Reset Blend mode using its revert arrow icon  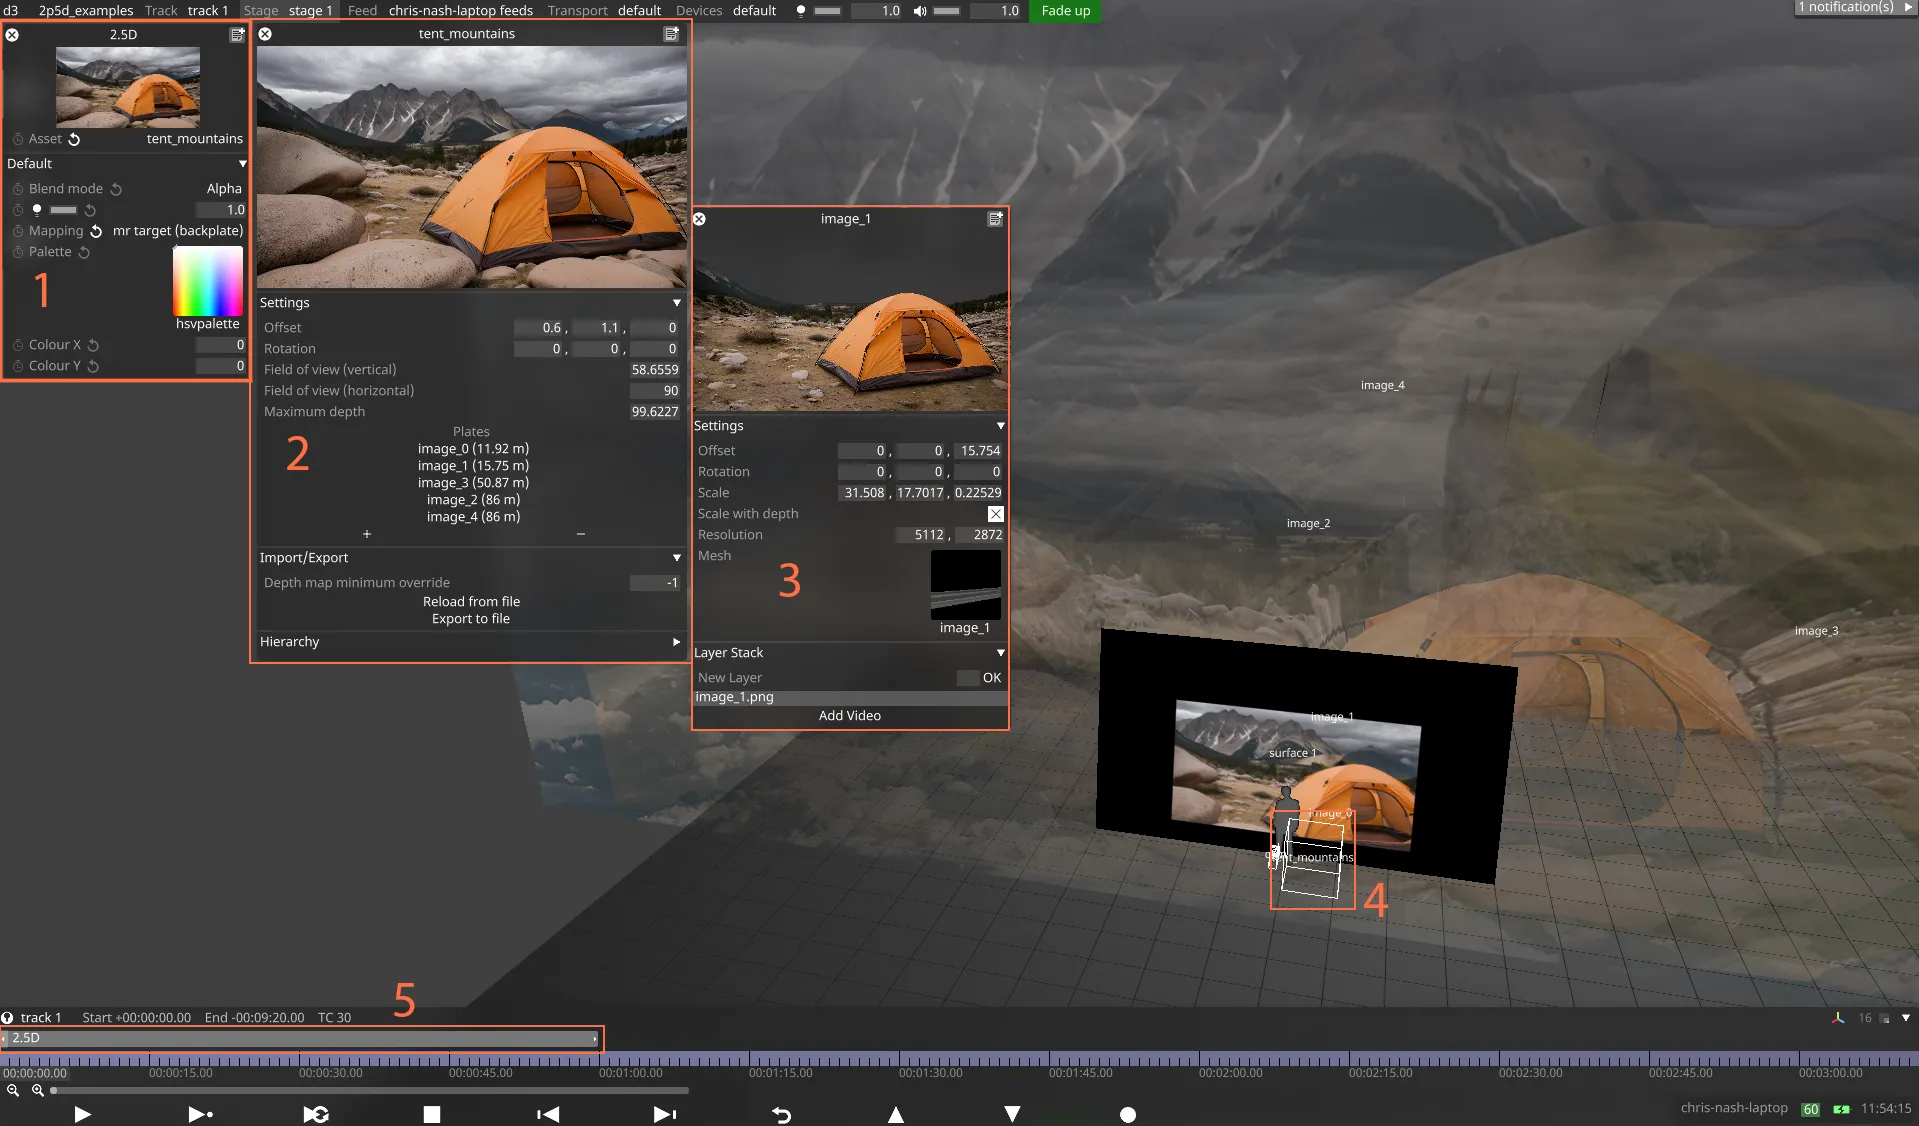117,188
